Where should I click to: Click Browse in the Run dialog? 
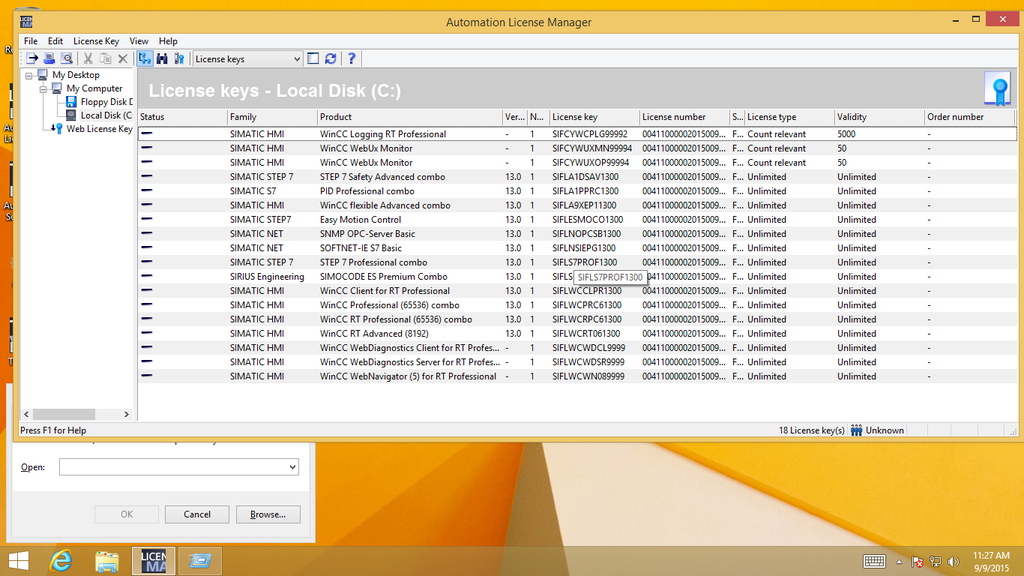(x=268, y=515)
